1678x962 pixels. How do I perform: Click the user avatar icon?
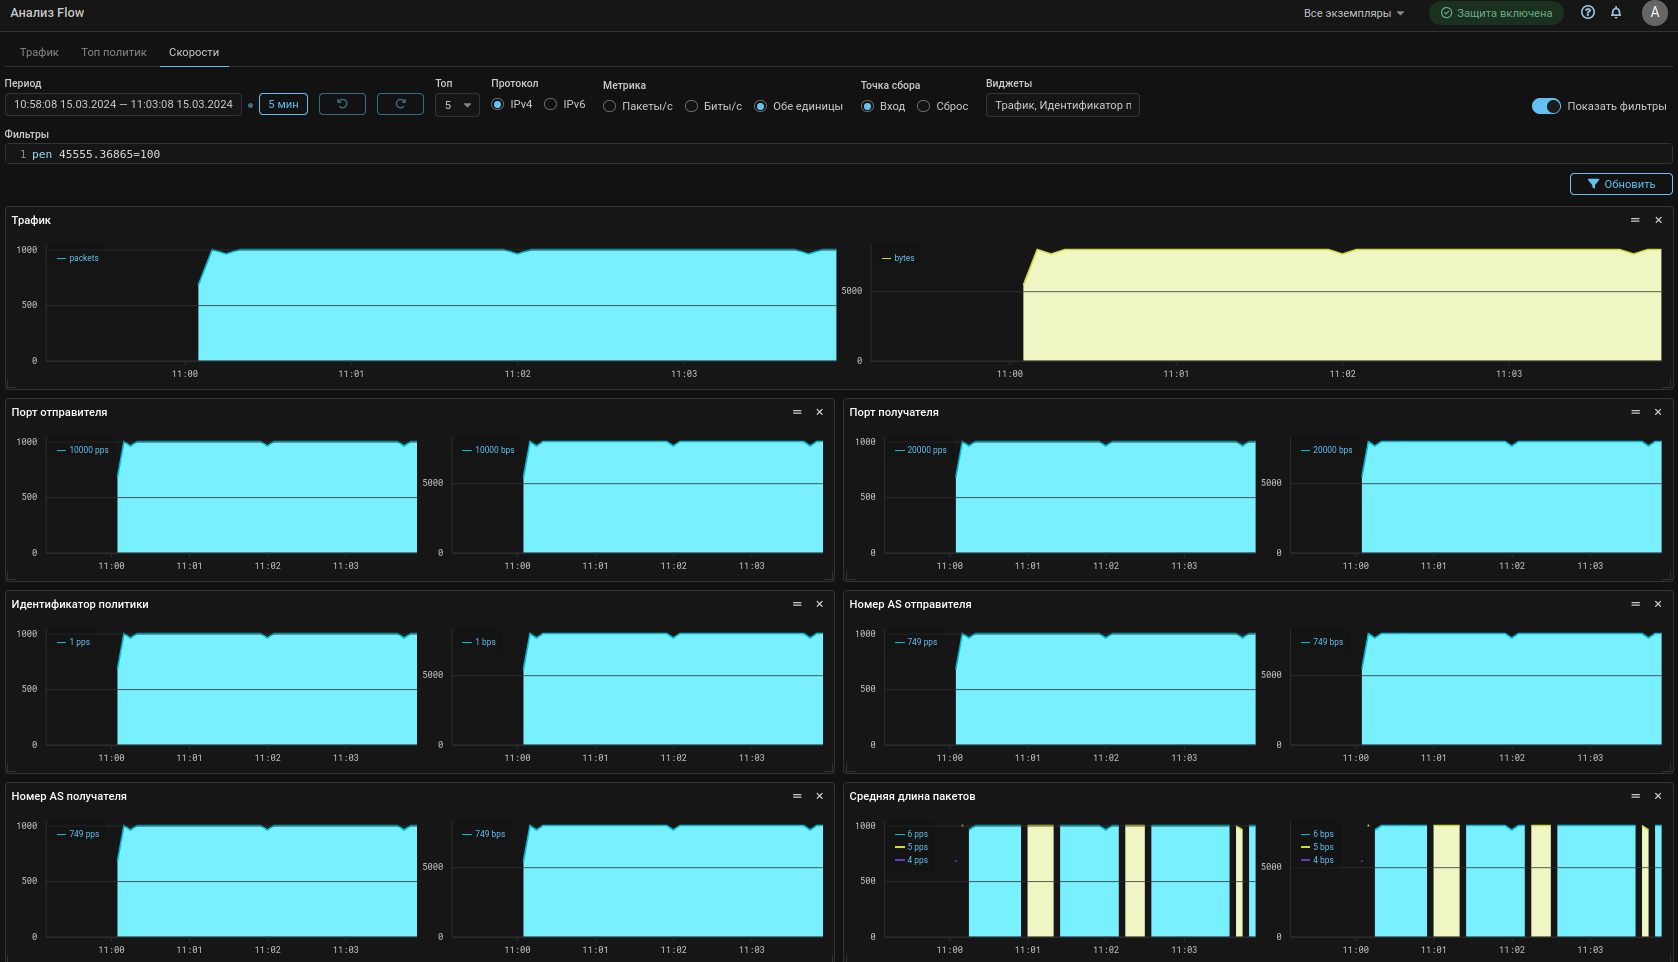1654,13
